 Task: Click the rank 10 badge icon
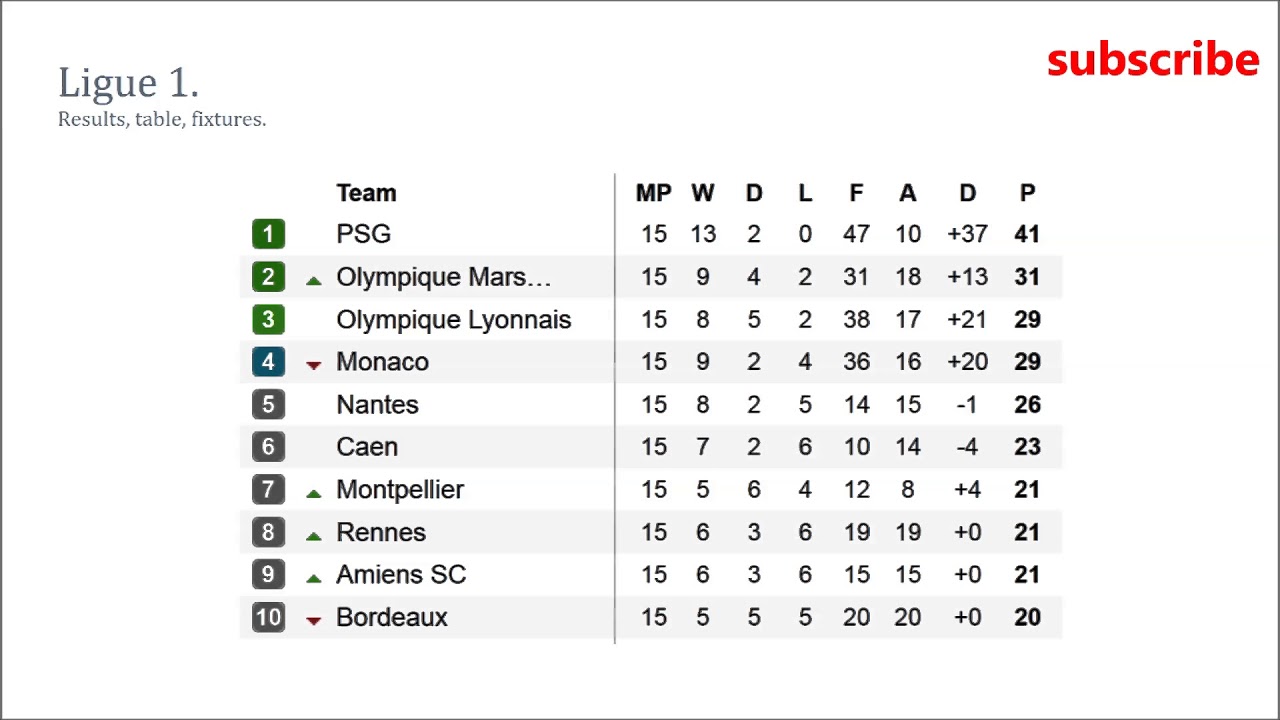[x=268, y=617]
